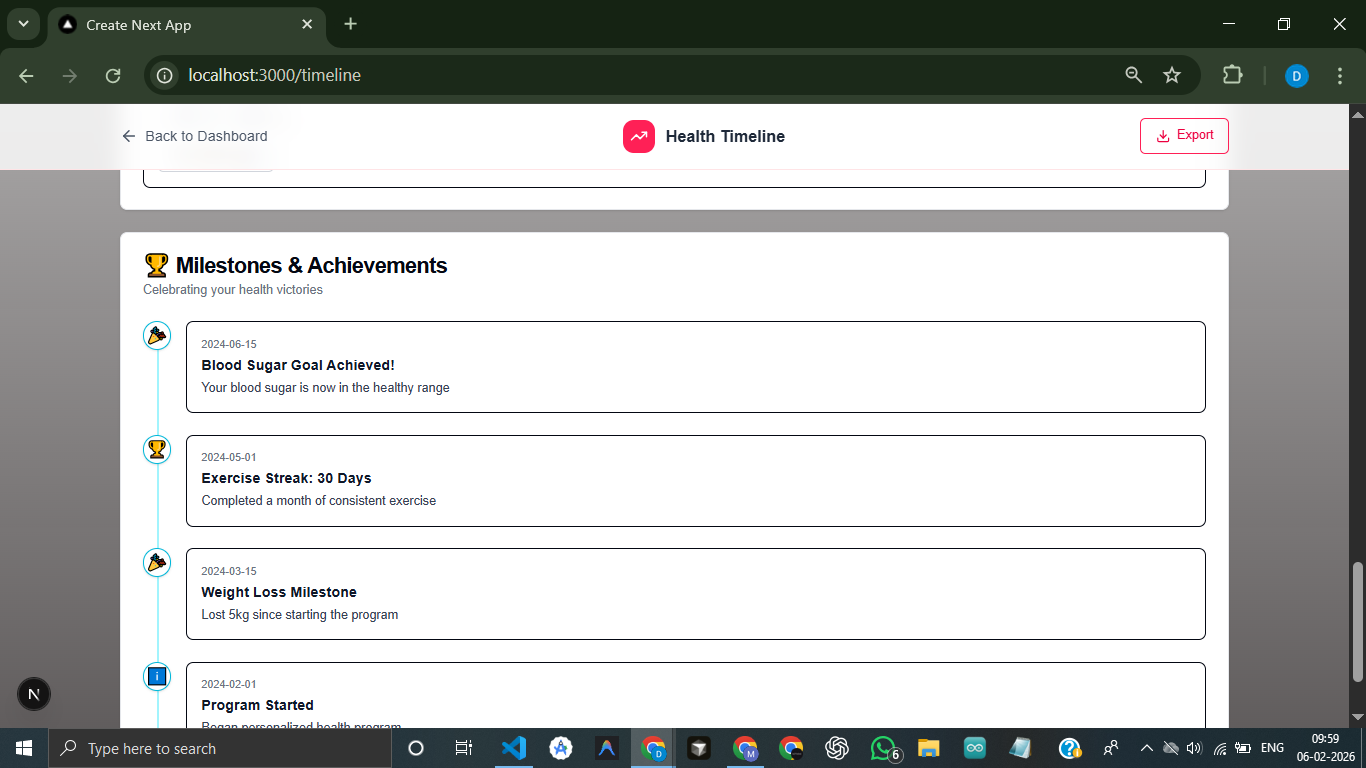
Task: Click the party popper icon beside Blood Sugar Goal
Action: (157, 336)
